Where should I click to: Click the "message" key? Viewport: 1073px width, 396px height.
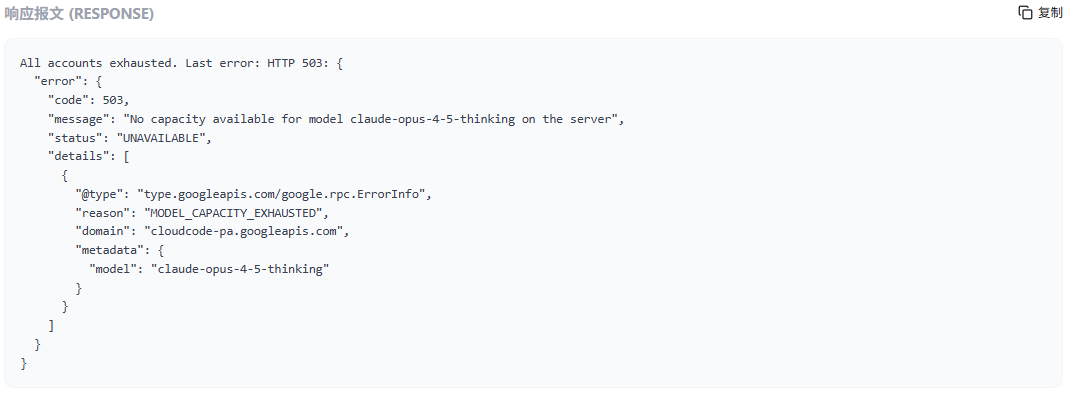point(79,119)
